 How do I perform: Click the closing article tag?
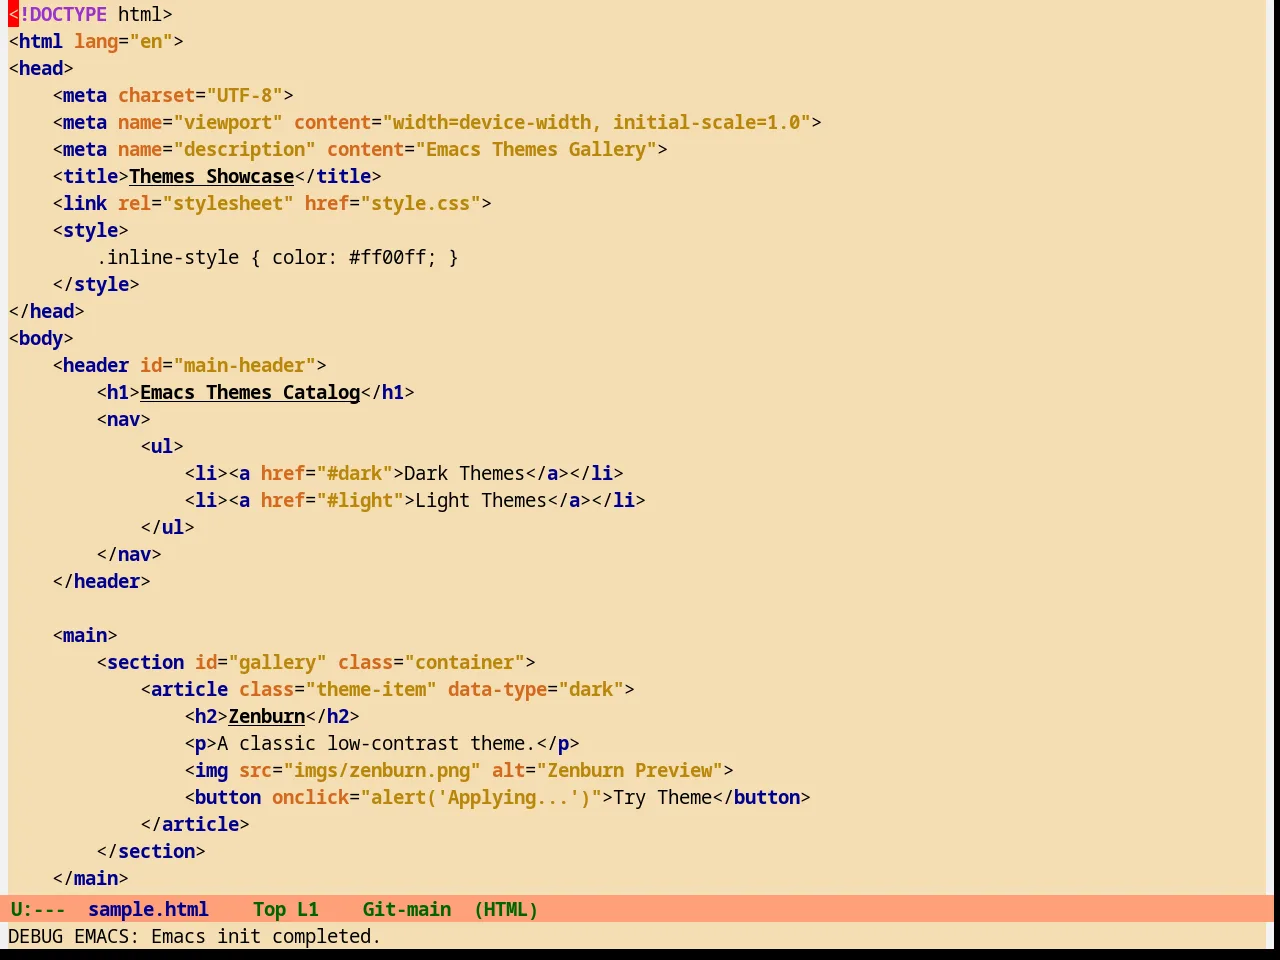pos(195,824)
